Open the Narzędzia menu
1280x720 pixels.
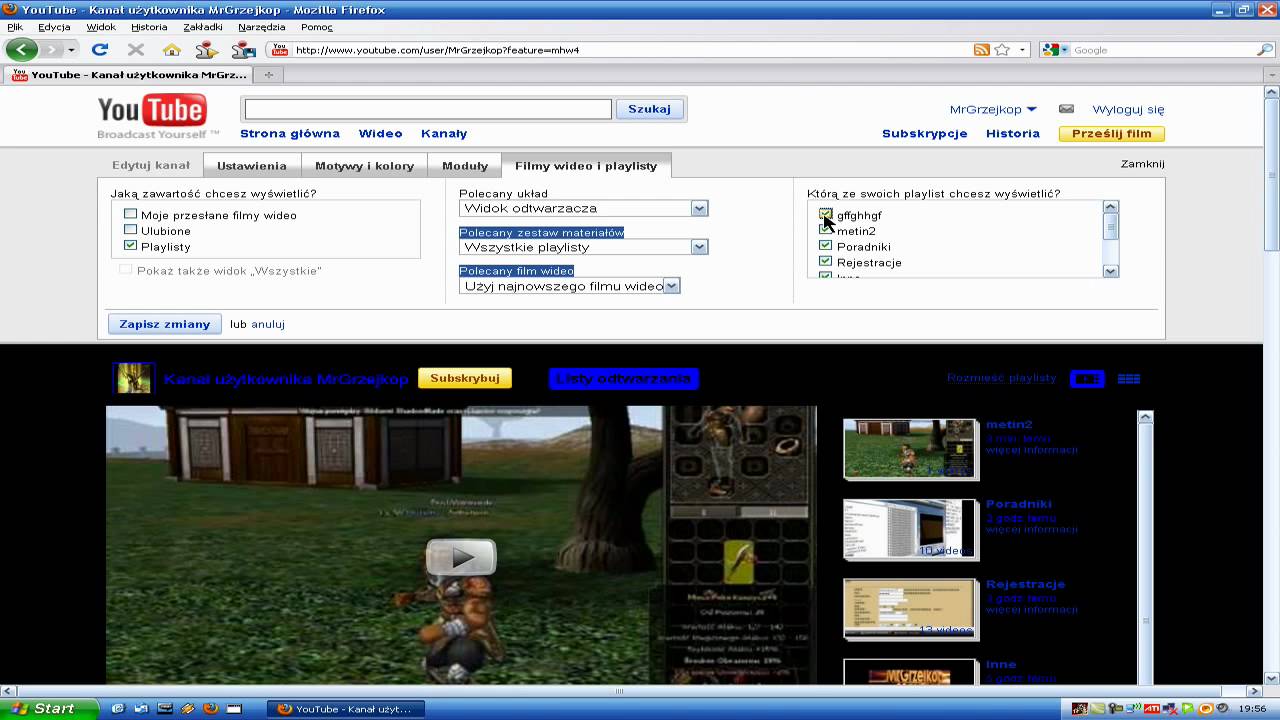[x=262, y=27]
